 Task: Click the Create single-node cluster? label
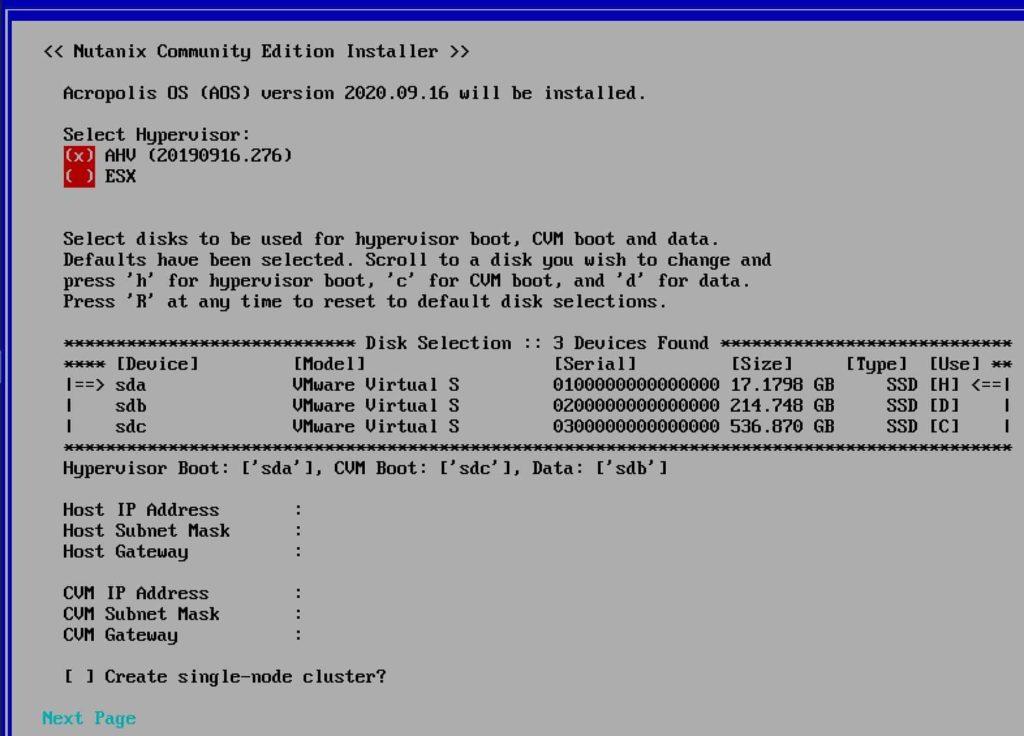pyautogui.click(x=246, y=677)
